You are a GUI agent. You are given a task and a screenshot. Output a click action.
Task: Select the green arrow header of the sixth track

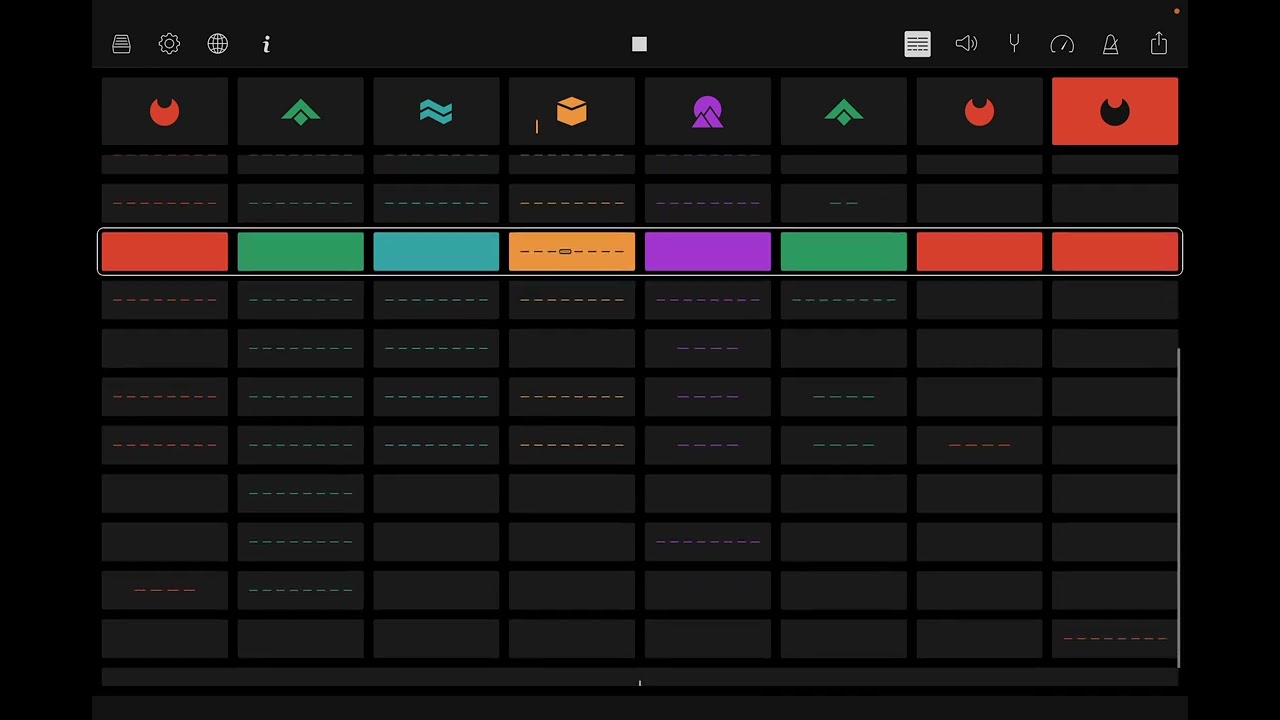(x=844, y=111)
